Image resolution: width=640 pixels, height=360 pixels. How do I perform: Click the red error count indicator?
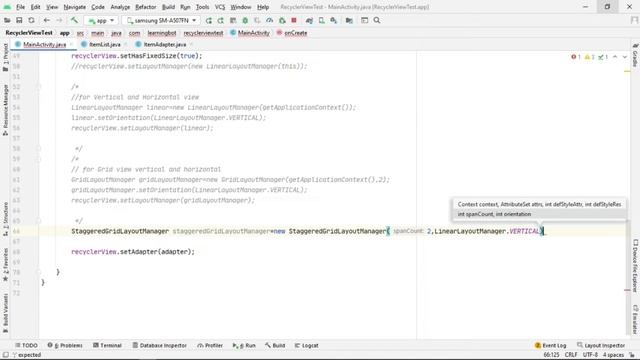[x=576, y=57]
